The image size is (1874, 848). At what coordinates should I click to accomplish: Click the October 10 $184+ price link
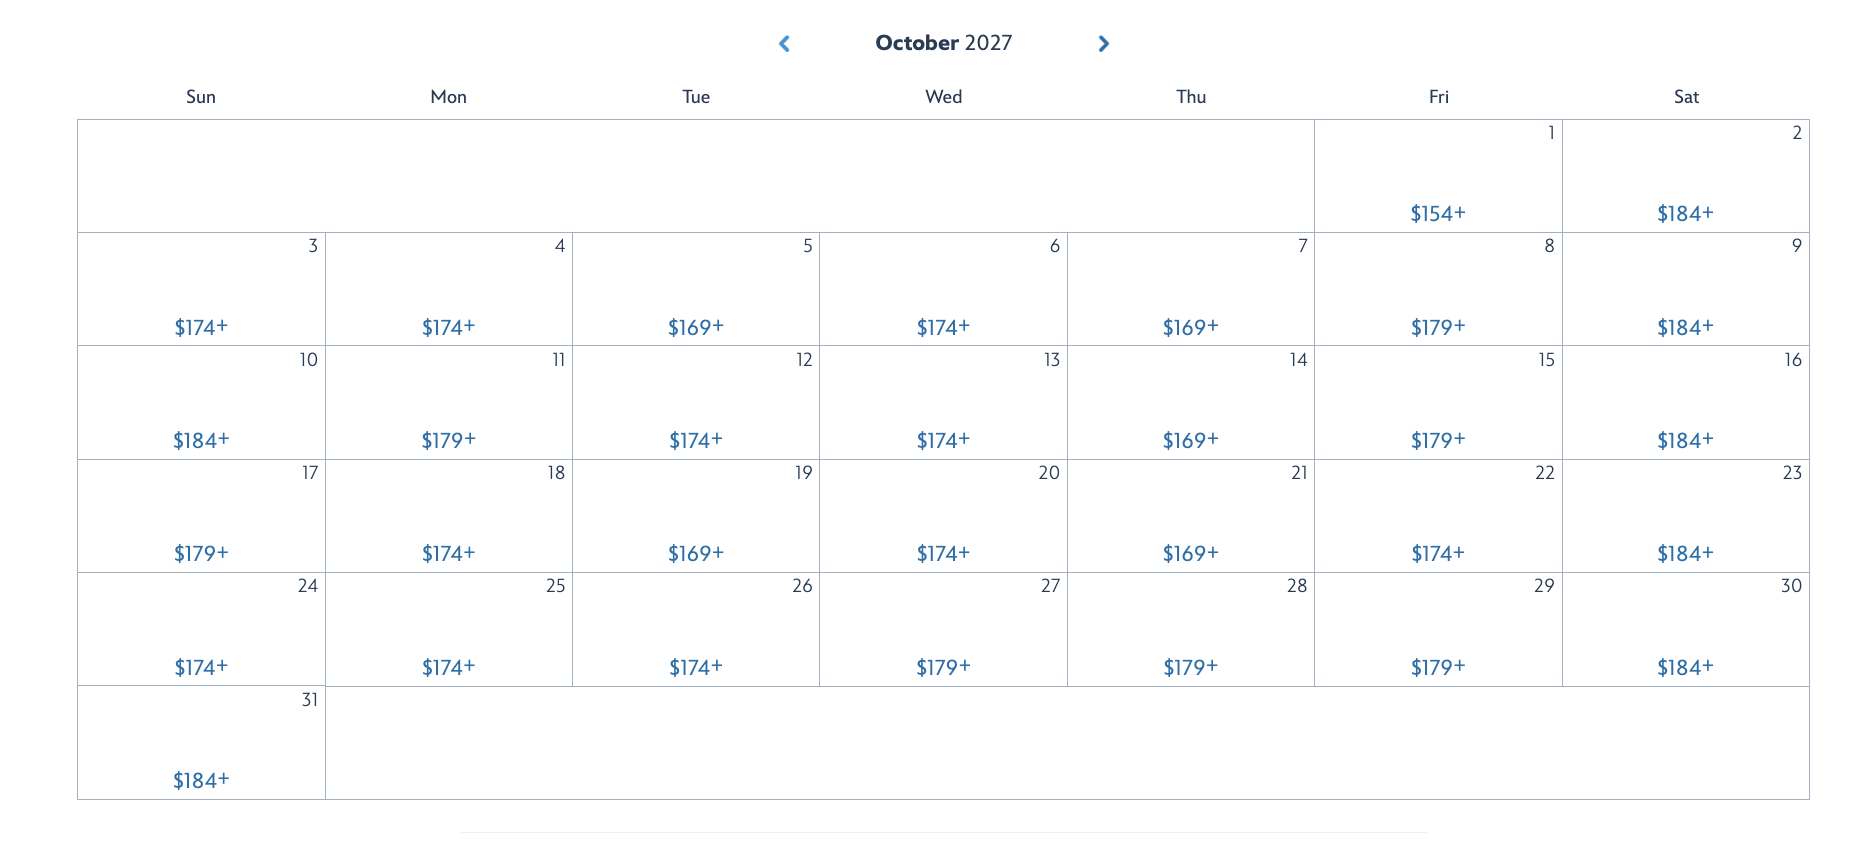201,440
